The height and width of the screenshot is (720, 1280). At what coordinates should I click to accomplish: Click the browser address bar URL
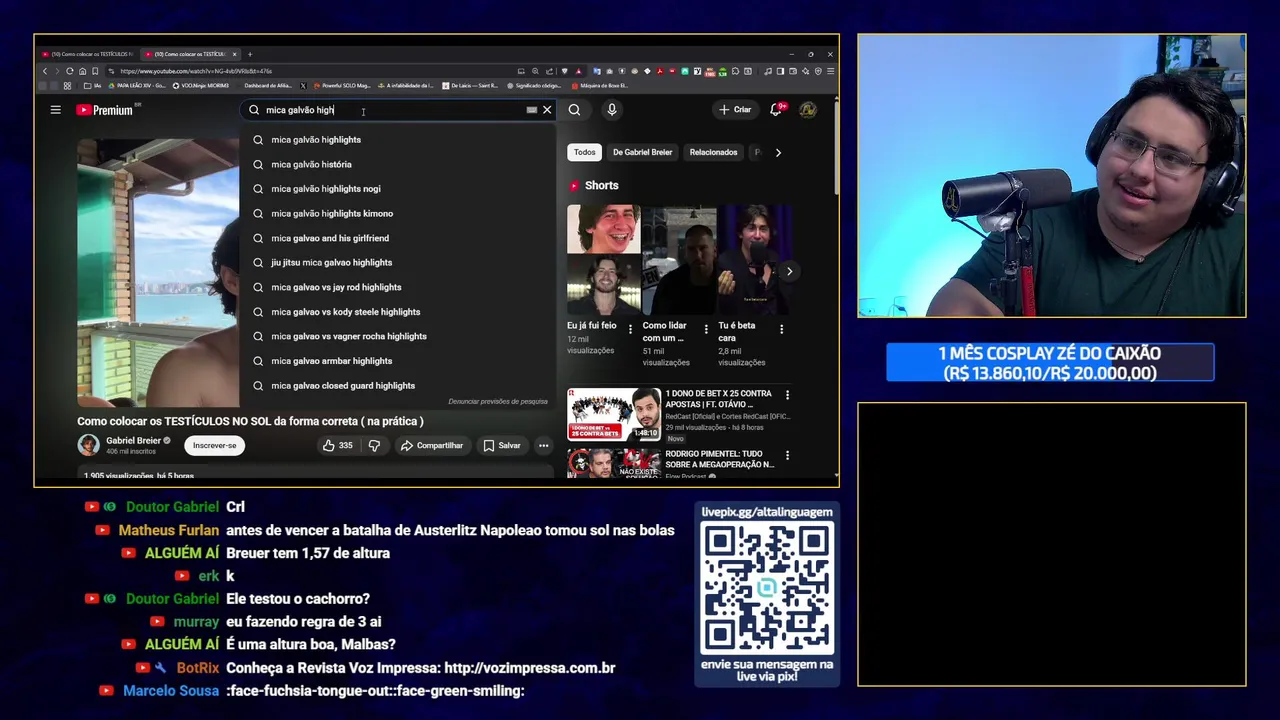[x=196, y=71]
